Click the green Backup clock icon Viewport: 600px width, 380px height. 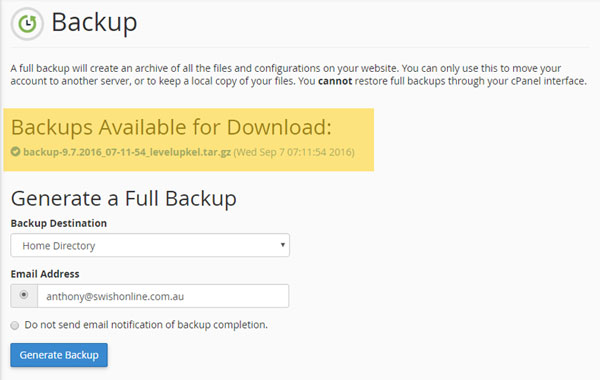(x=27, y=24)
